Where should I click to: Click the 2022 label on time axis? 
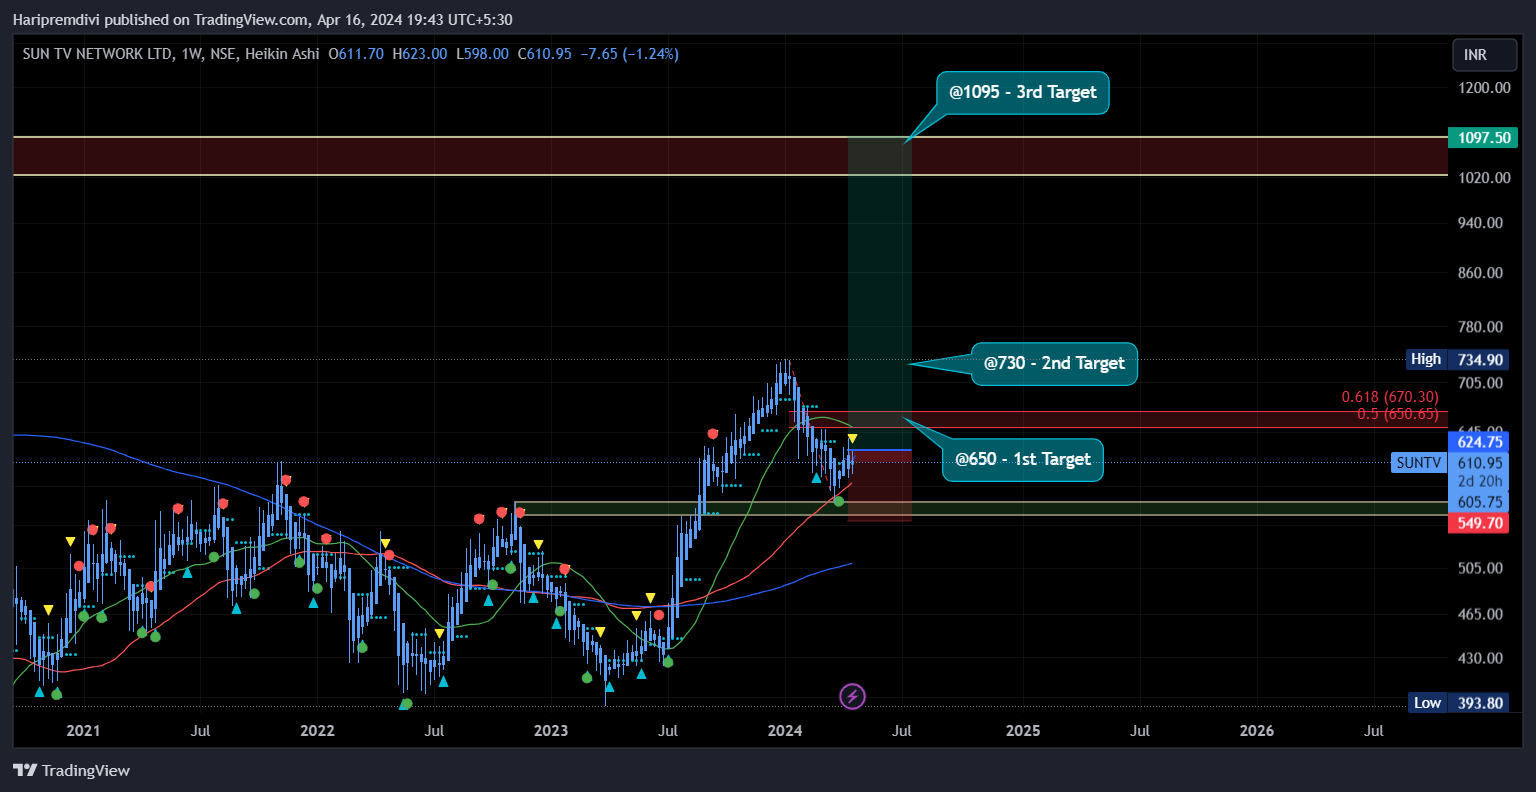click(317, 730)
